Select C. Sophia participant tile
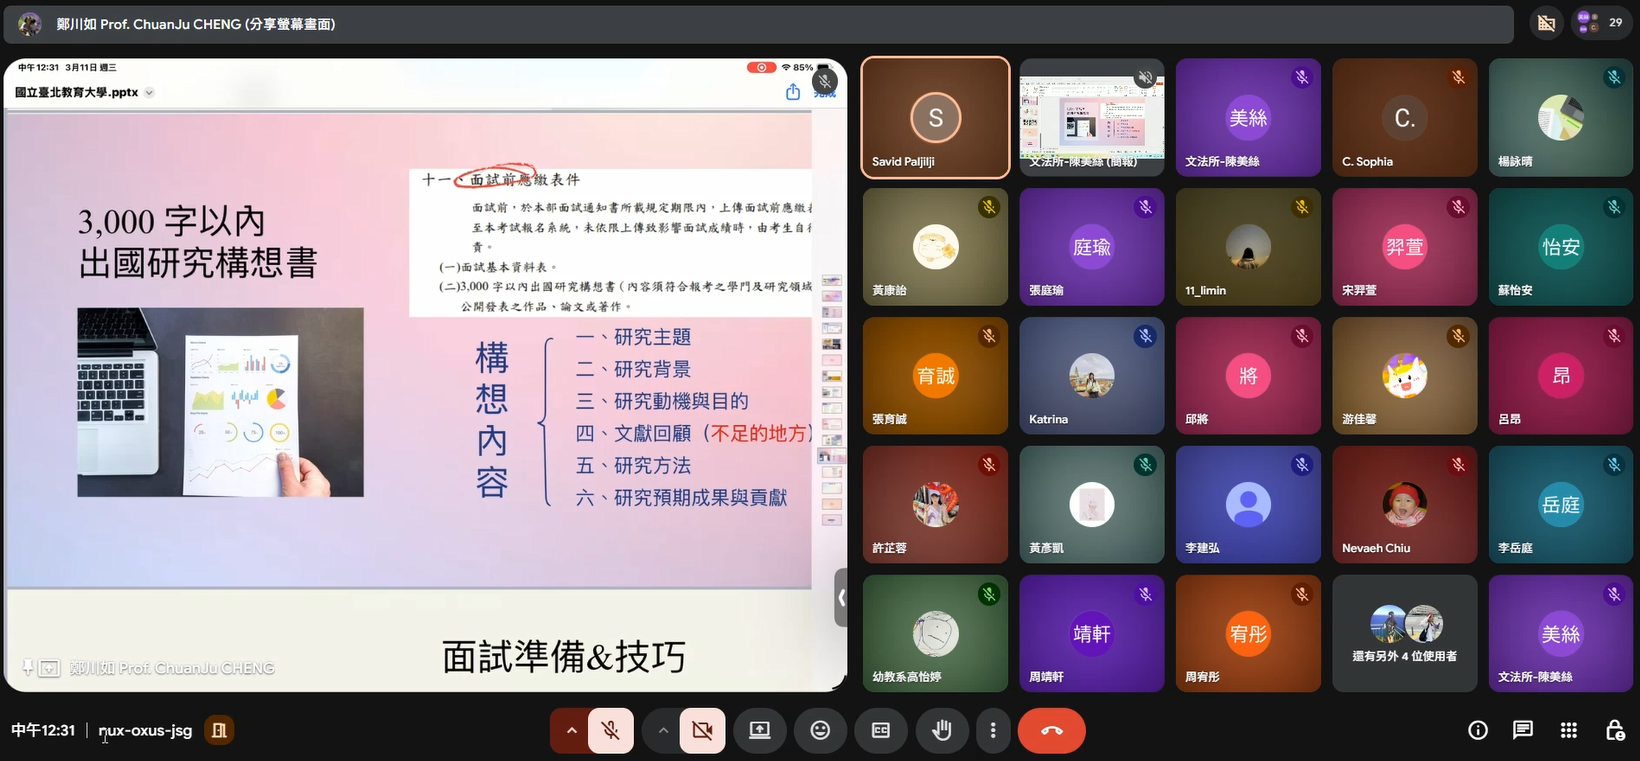Viewport: 1640px width, 761px height. tap(1404, 117)
